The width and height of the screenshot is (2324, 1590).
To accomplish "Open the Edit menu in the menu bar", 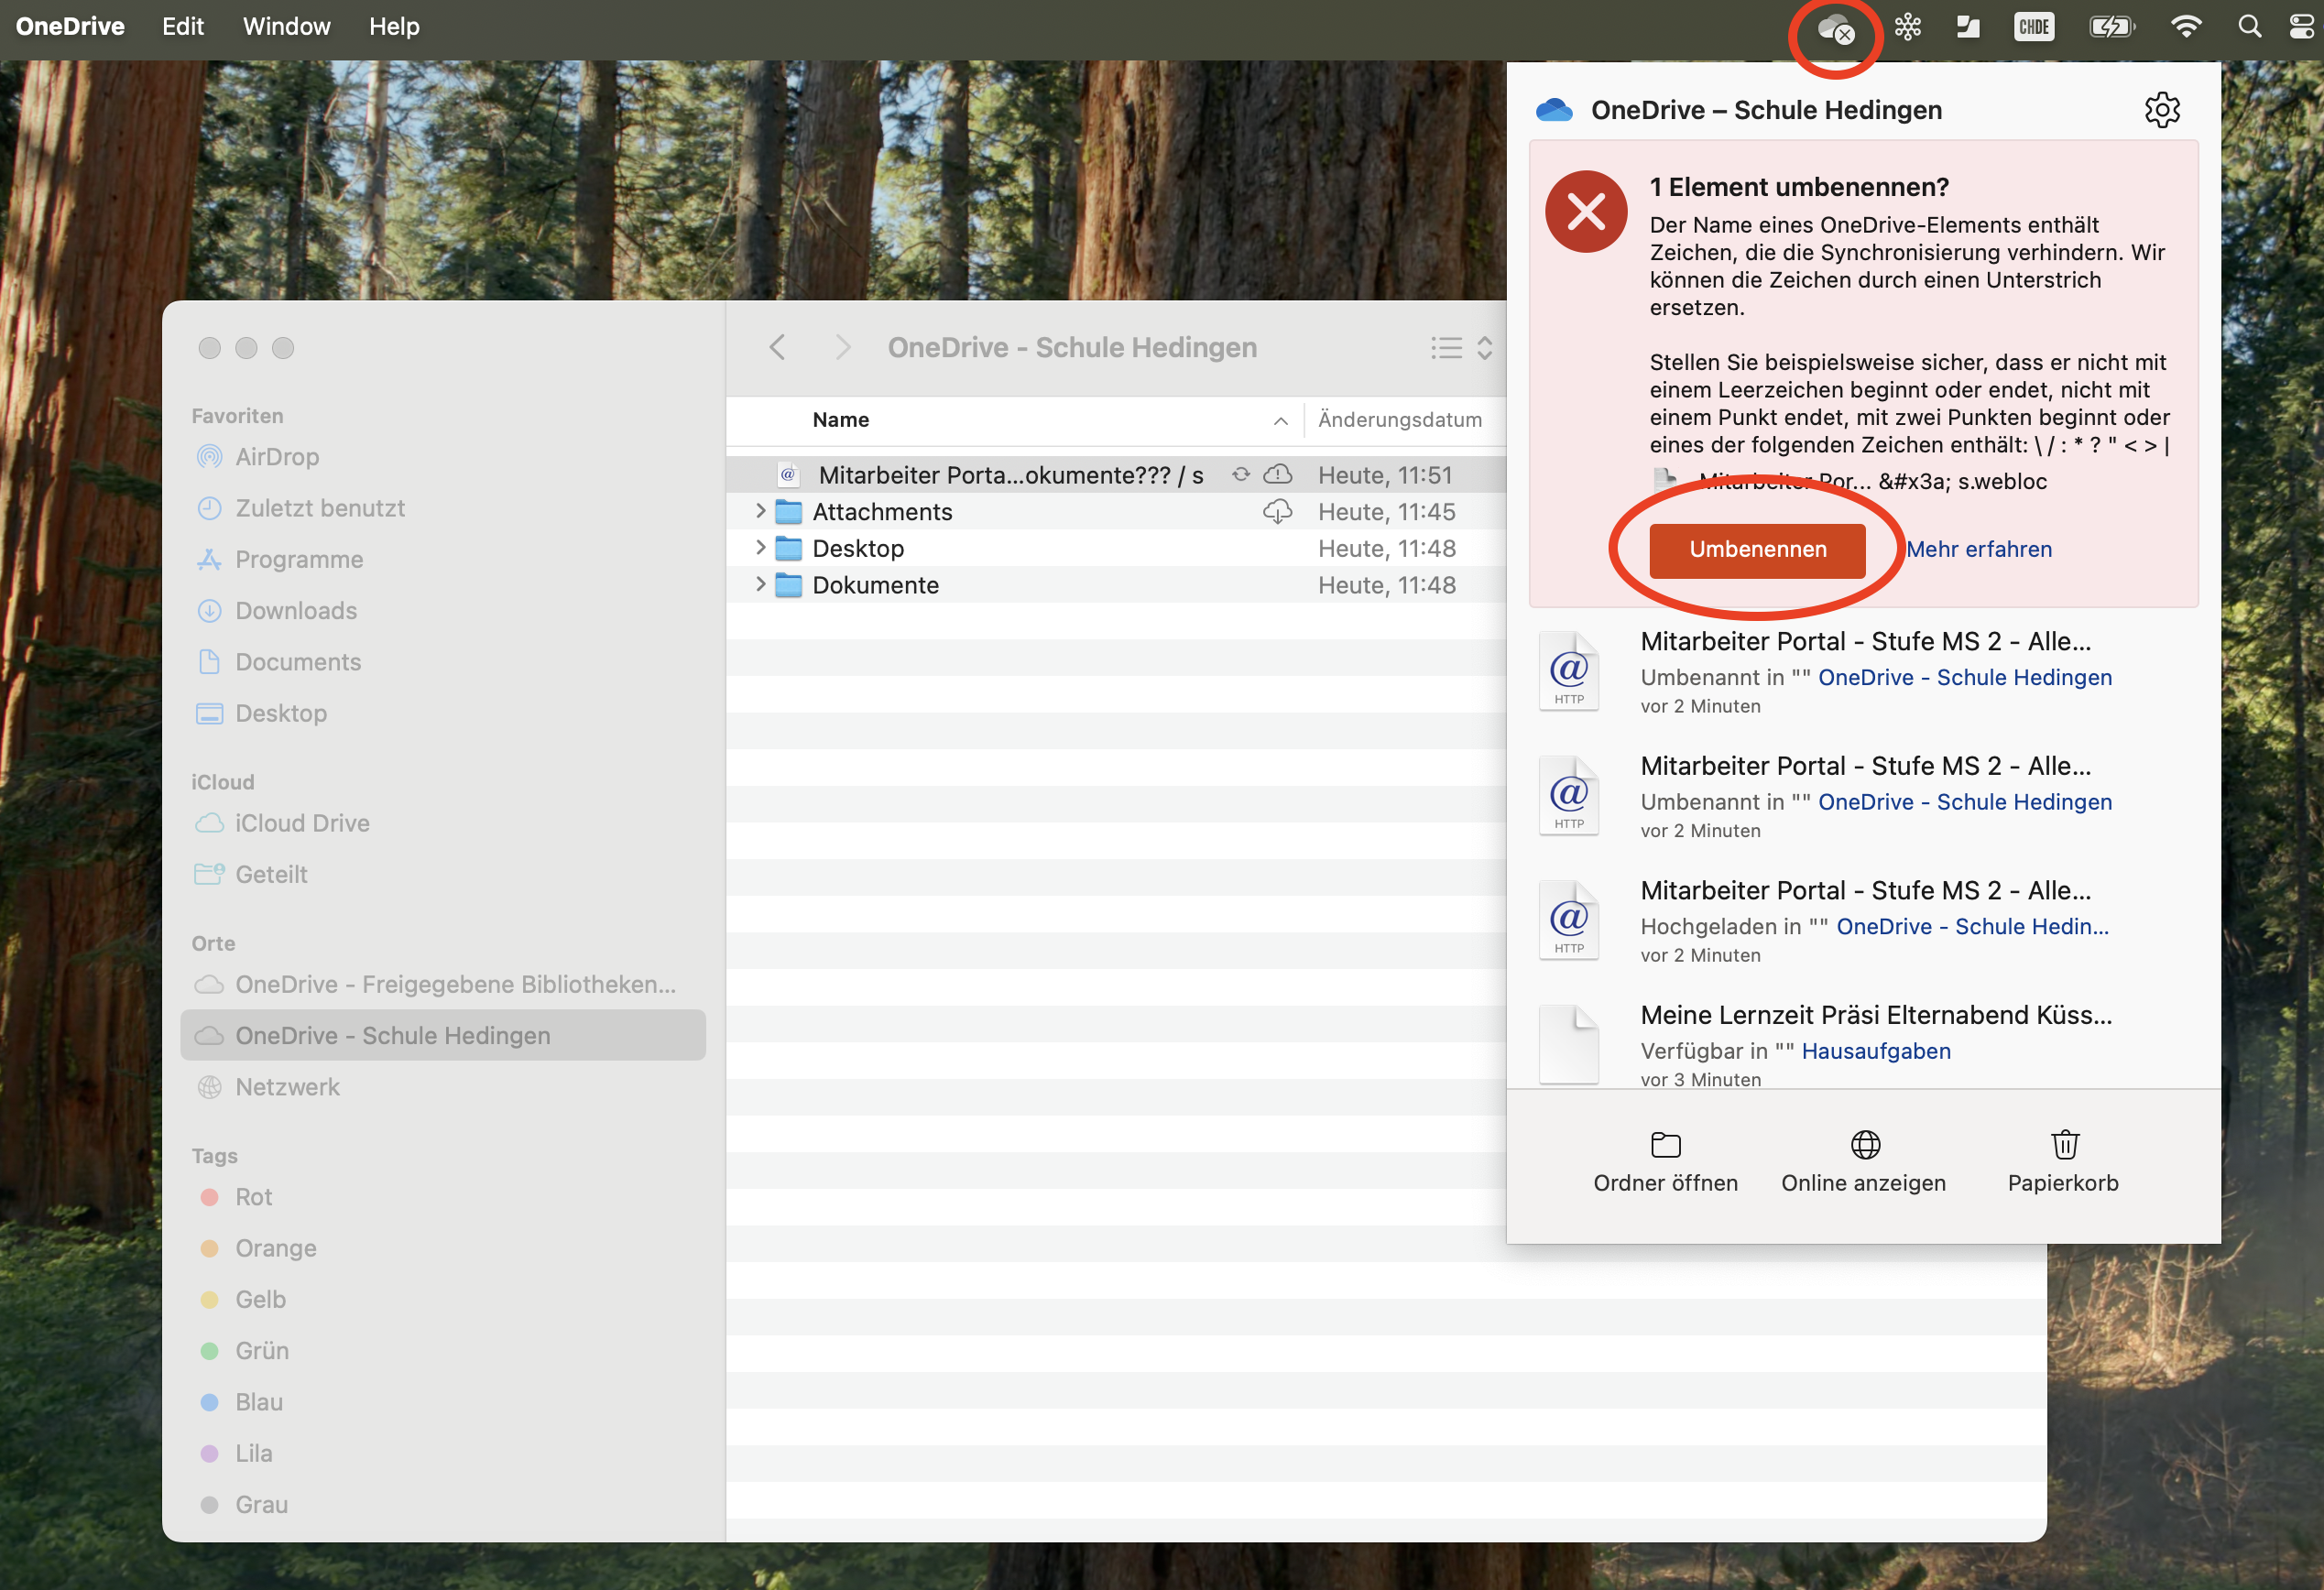I will coord(183,27).
